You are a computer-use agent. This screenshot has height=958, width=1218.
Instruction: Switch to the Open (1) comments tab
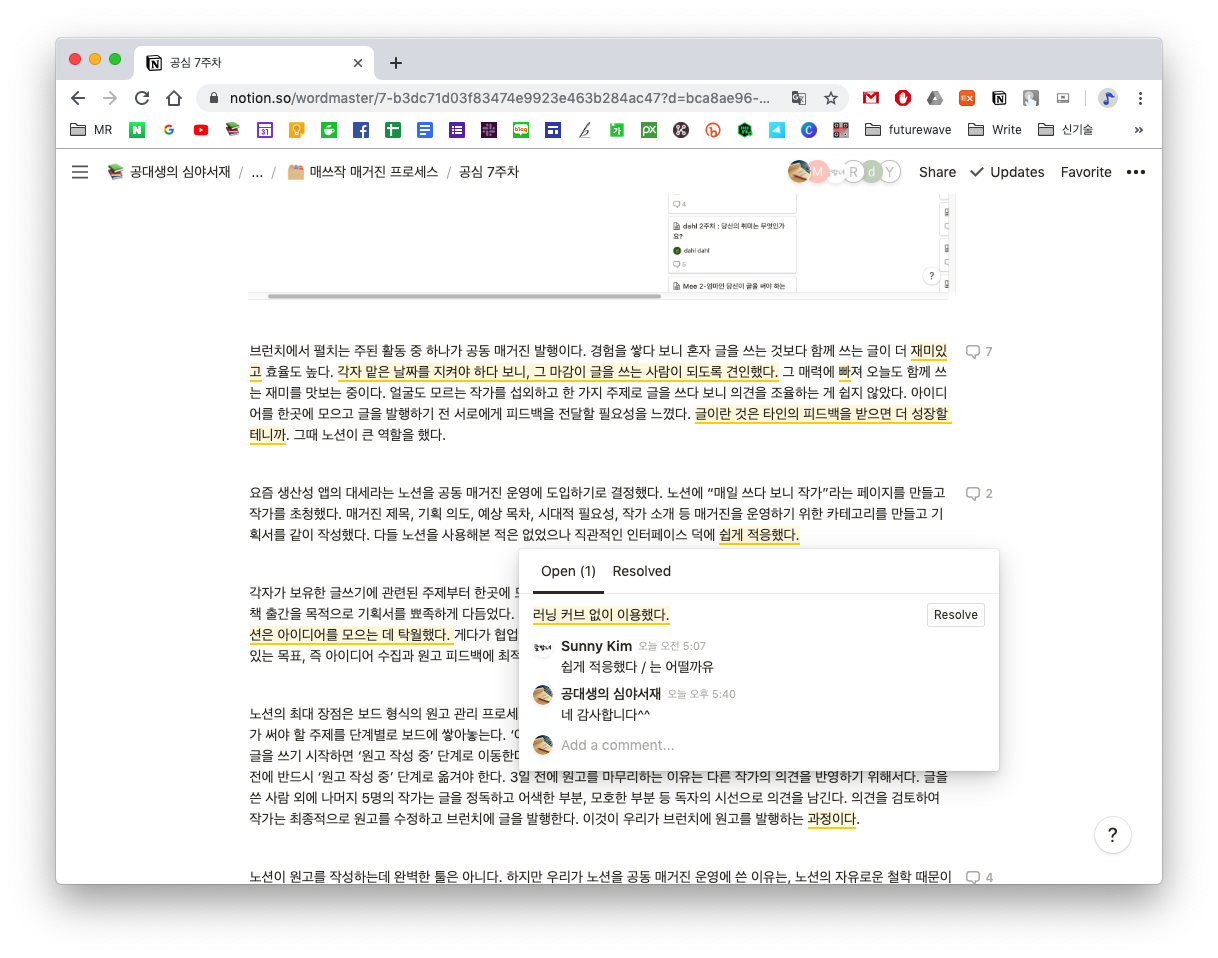(568, 571)
